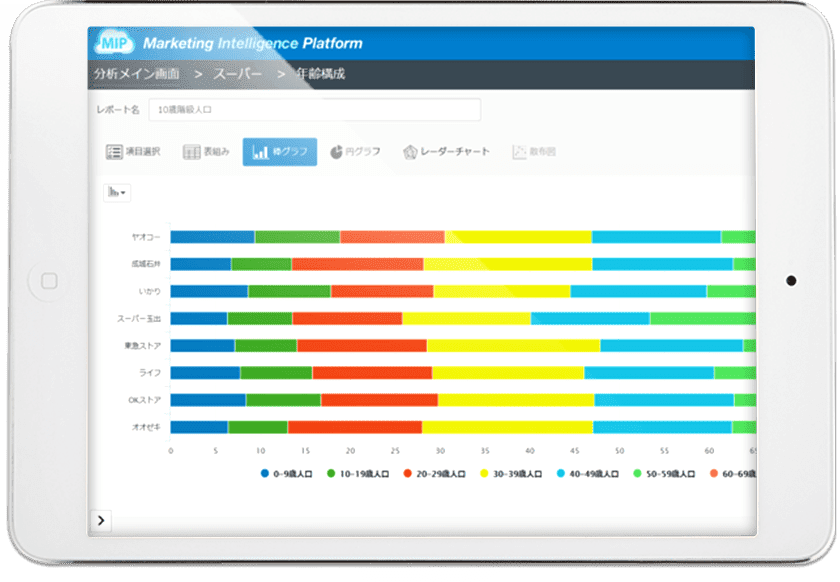Open the レーダーチャート tab
The width and height of the screenshot is (840, 582).
(446, 152)
